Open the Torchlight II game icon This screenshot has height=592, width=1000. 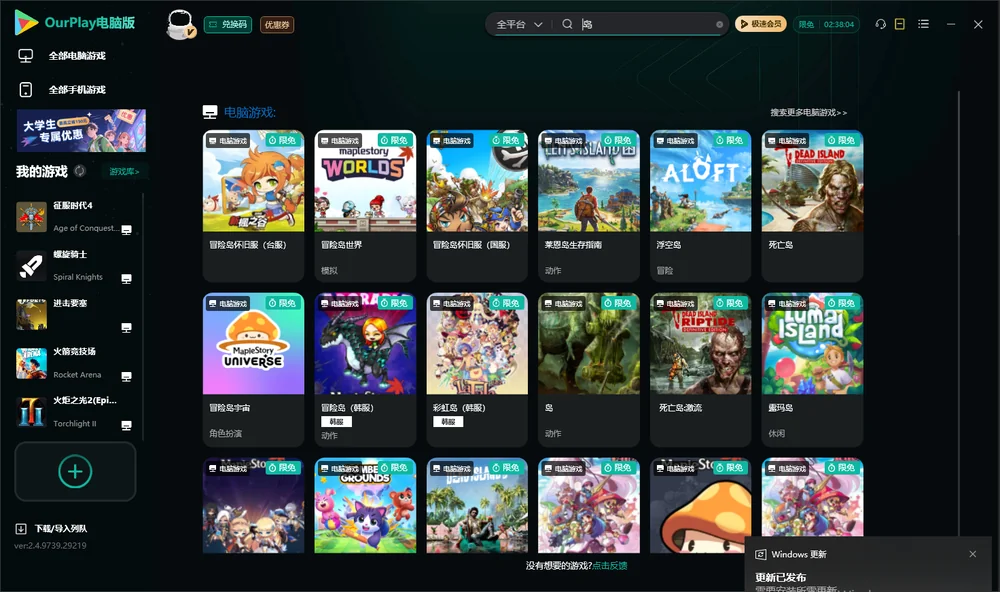(31, 412)
